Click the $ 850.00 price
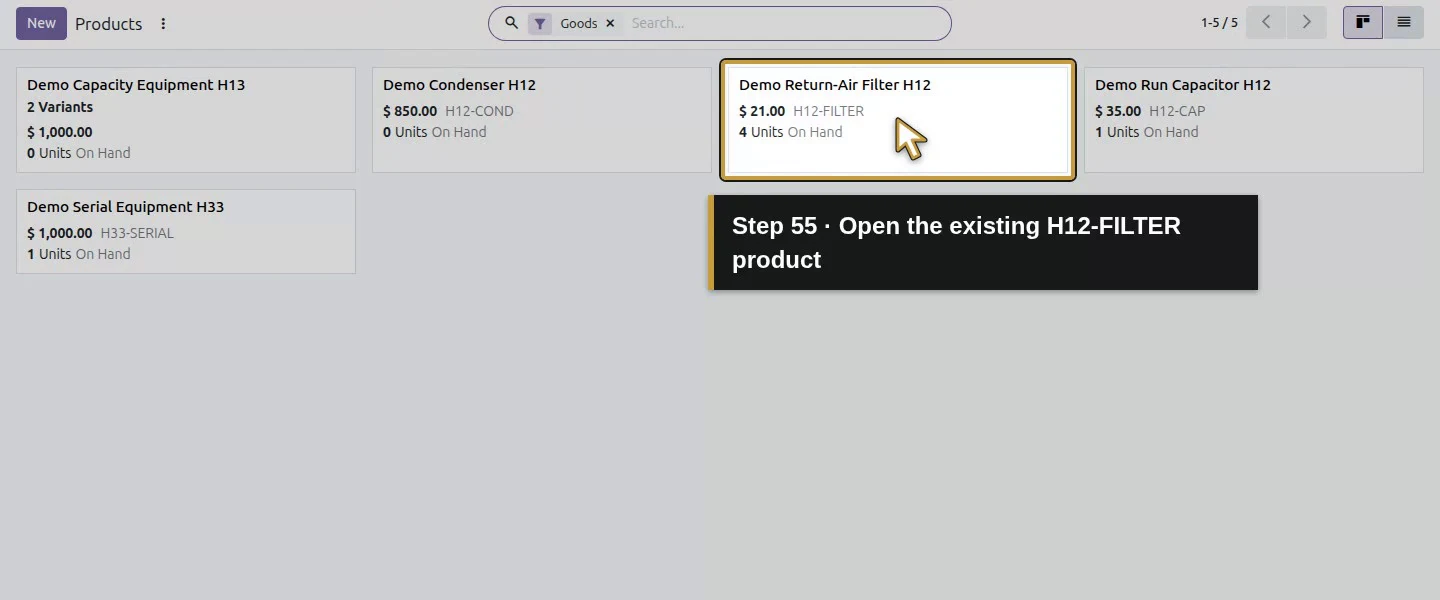The width and height of the screenshot is (1440, 600). pyautogui.click(x=410, y=111)
